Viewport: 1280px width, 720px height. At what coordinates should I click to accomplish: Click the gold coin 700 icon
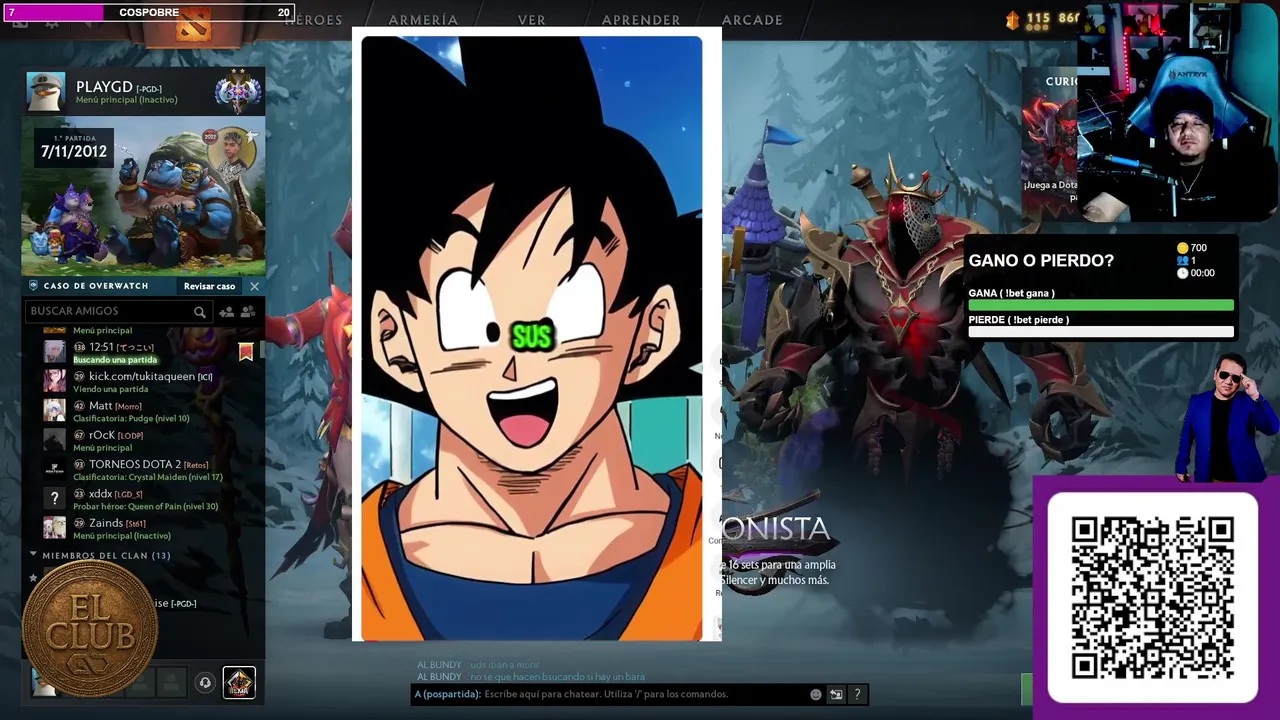[1182, 248]
